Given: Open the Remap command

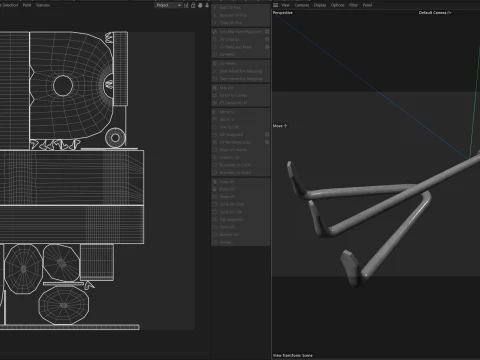Looking at the screenshot, I should click(240, 242).
